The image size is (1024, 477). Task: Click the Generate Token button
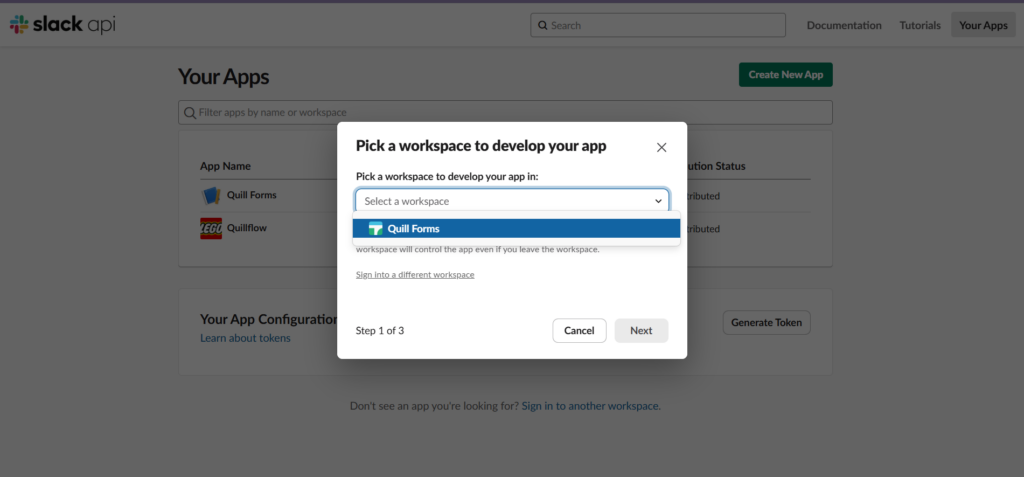pyautogui.click(x=767, y=323)
